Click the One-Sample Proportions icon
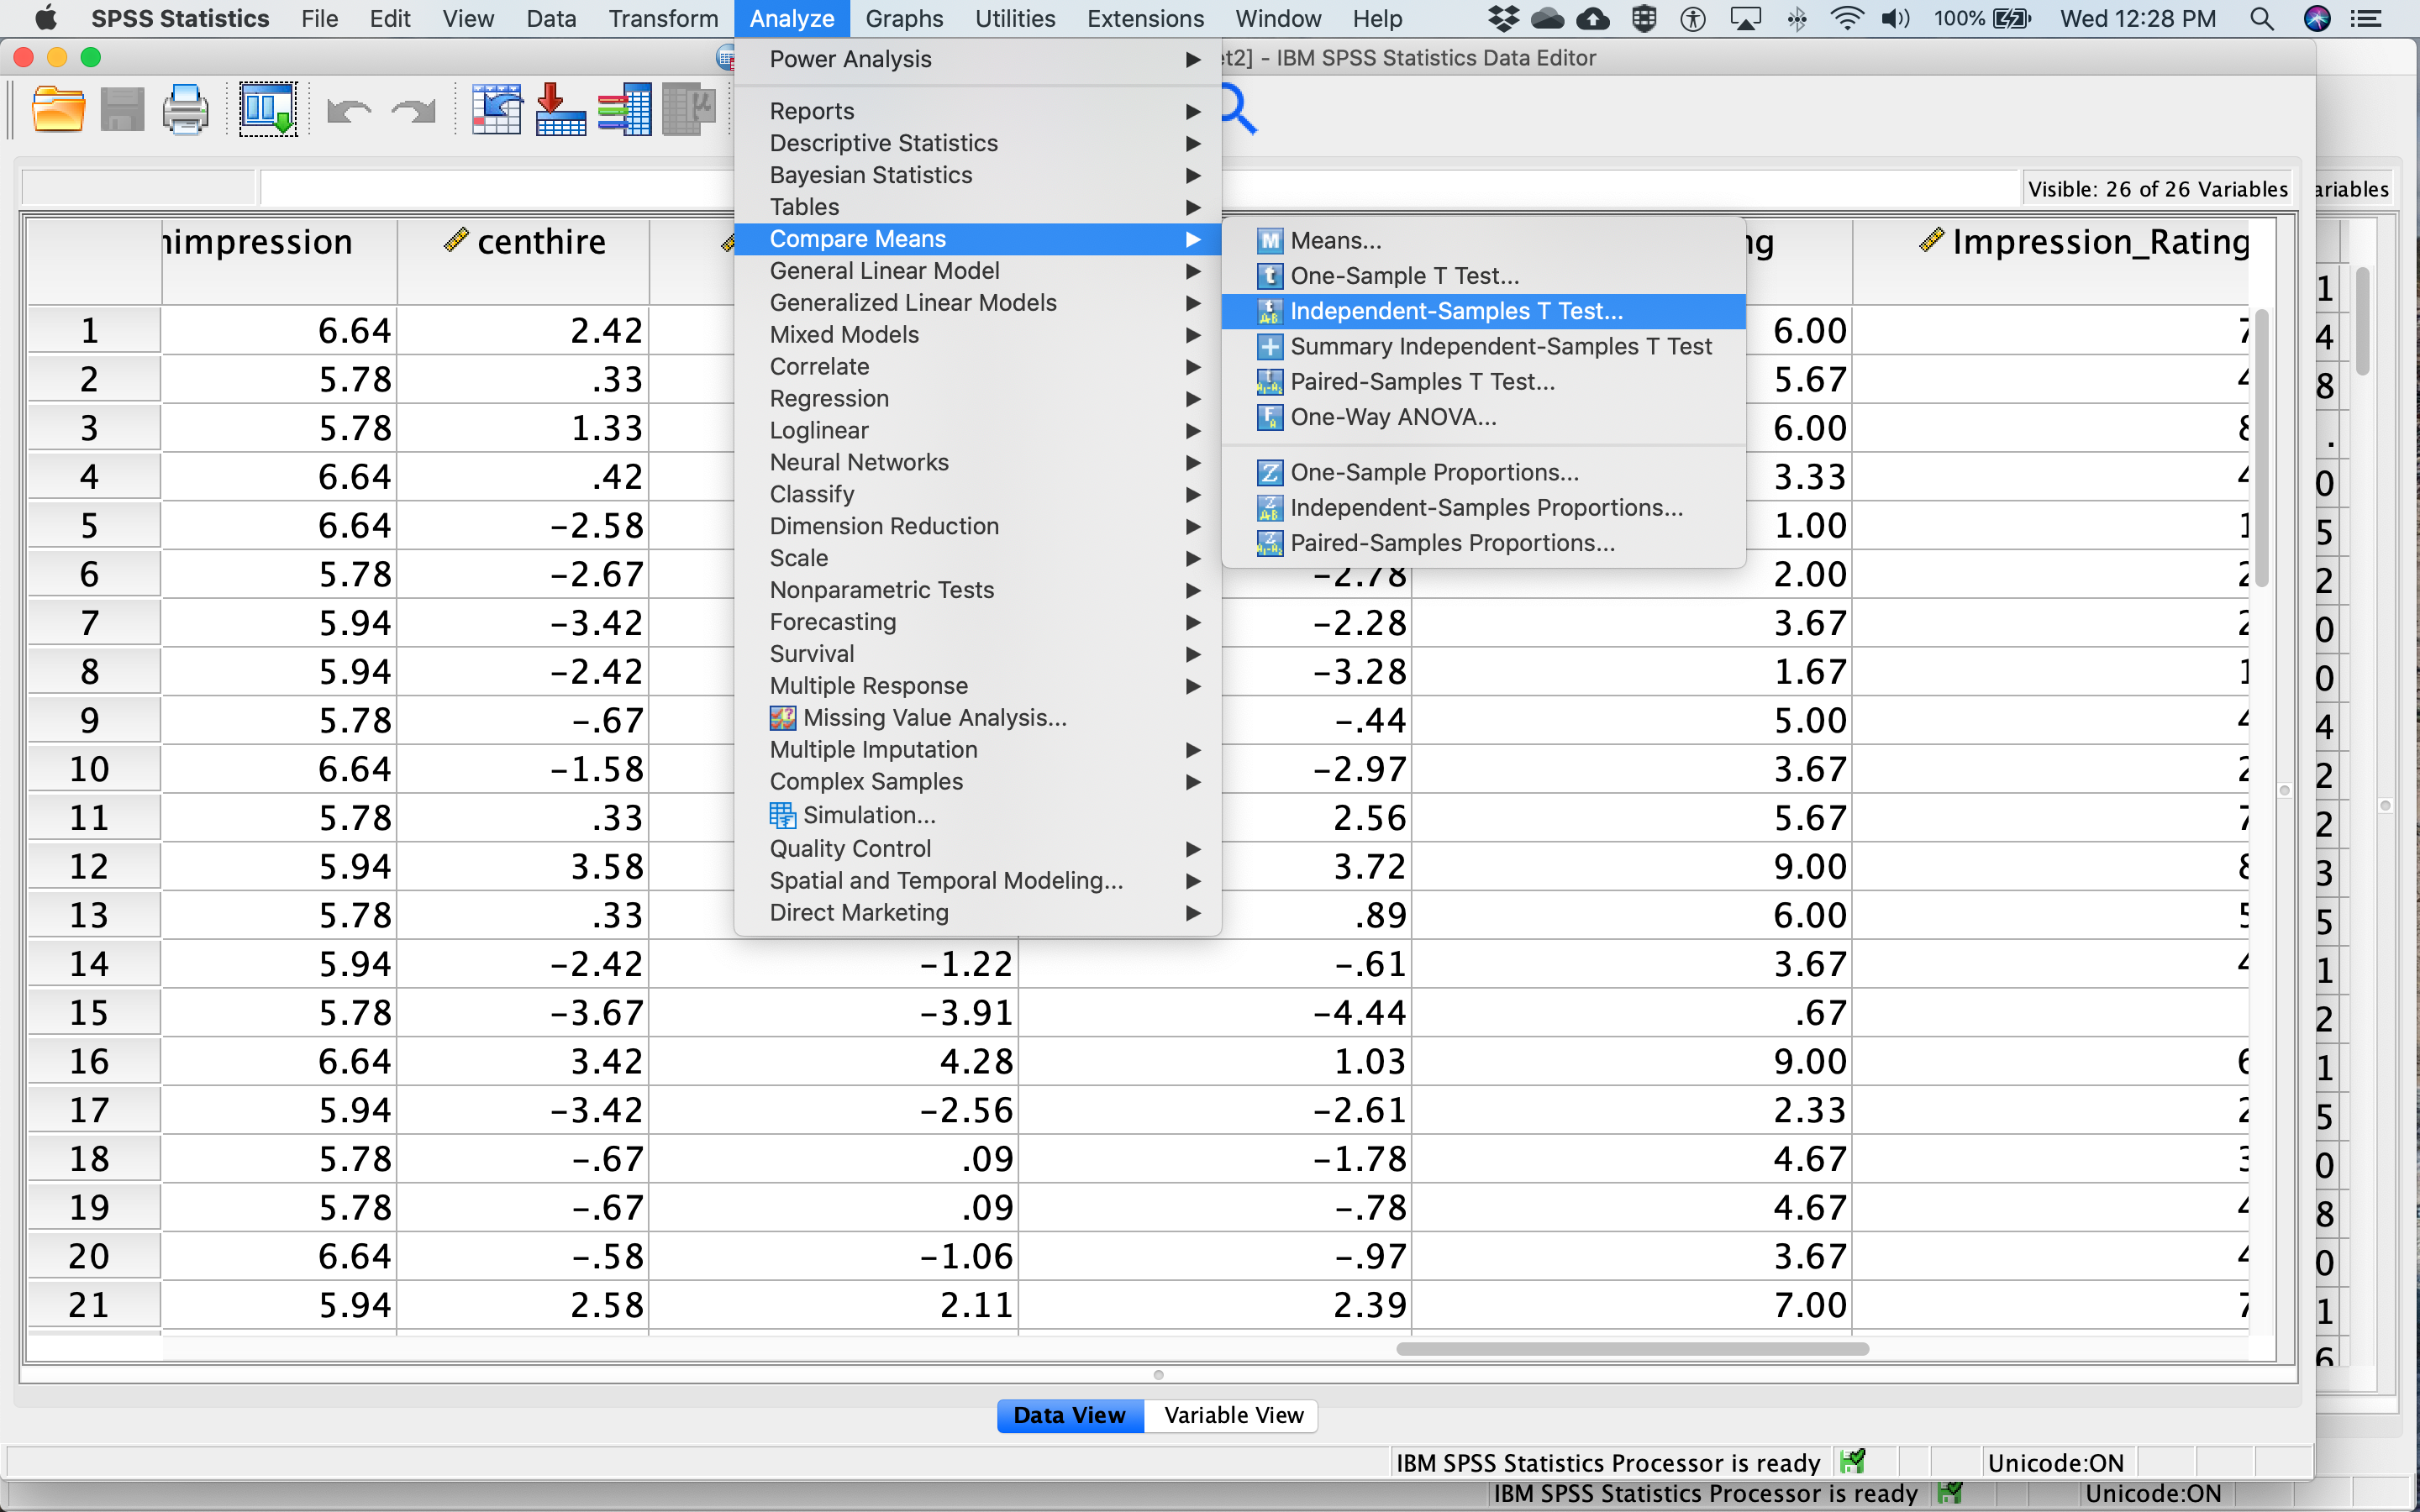The image size is (2420, 1512). (x=1270, y=473)
